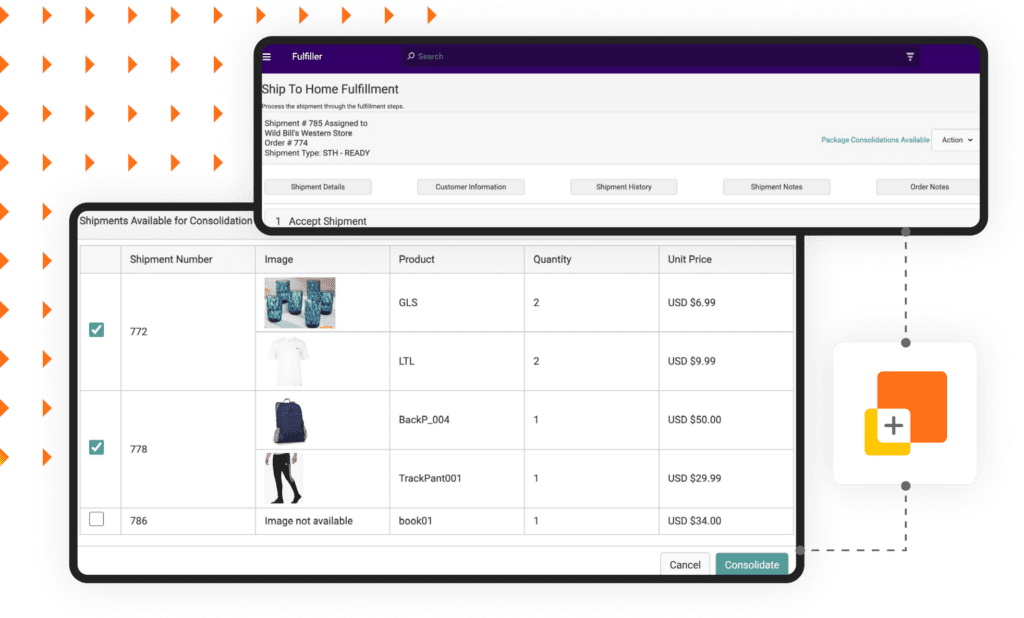Click the orange consolidation plus icon
This screenshot has height=618, width=1024.
904,414
